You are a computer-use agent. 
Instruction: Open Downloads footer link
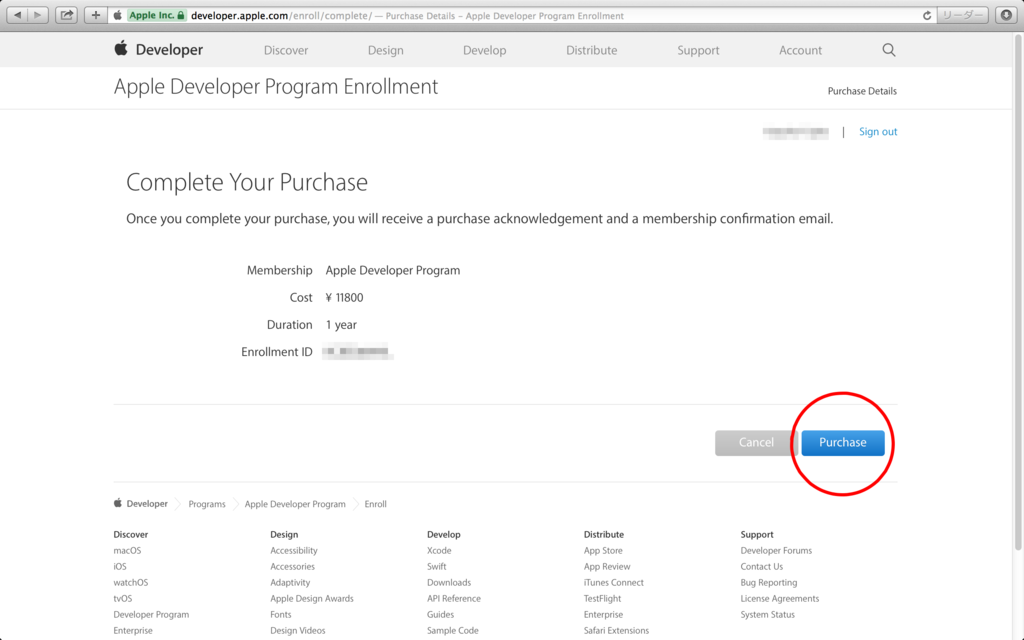pos(449,583)
